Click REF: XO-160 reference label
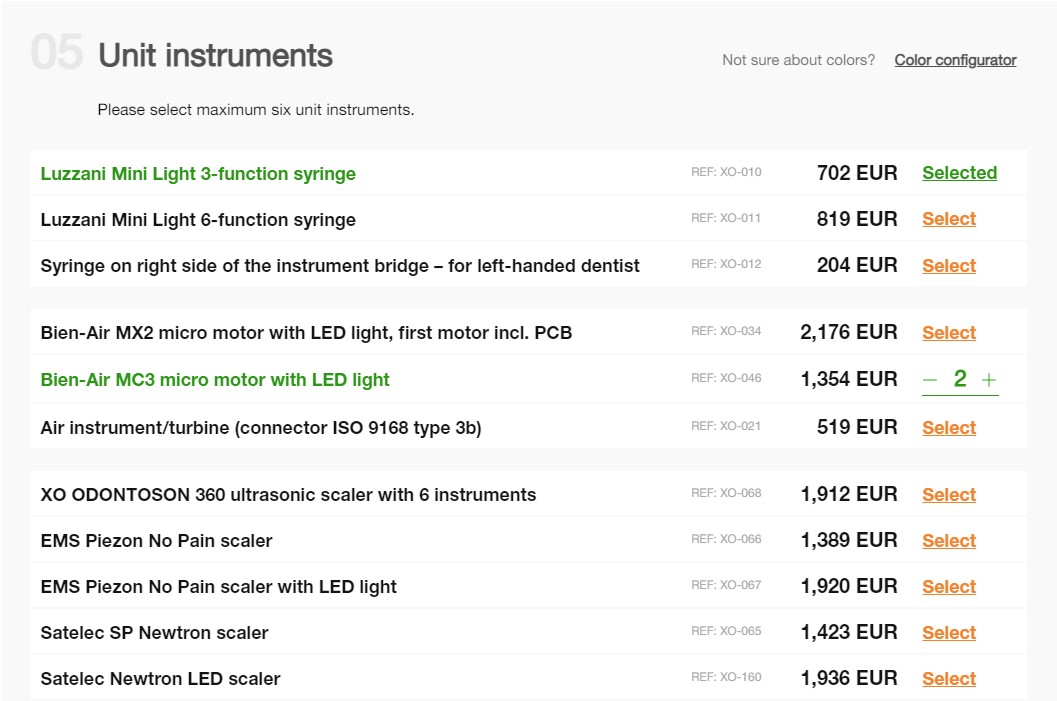This screenshot has height=701, width=1057. [726, 678]
